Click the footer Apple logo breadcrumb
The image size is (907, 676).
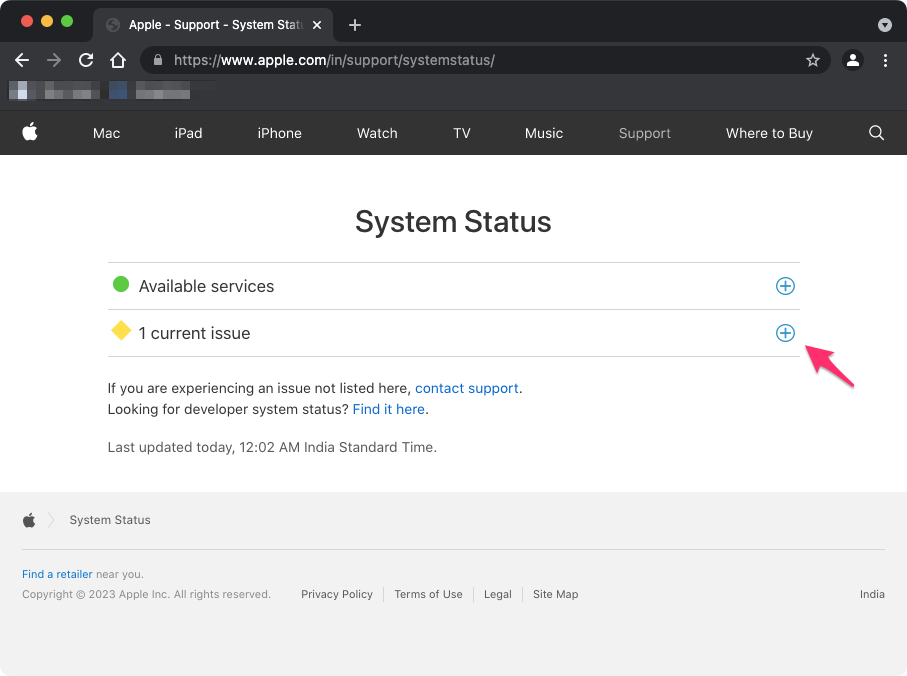(x=29, y=520)
